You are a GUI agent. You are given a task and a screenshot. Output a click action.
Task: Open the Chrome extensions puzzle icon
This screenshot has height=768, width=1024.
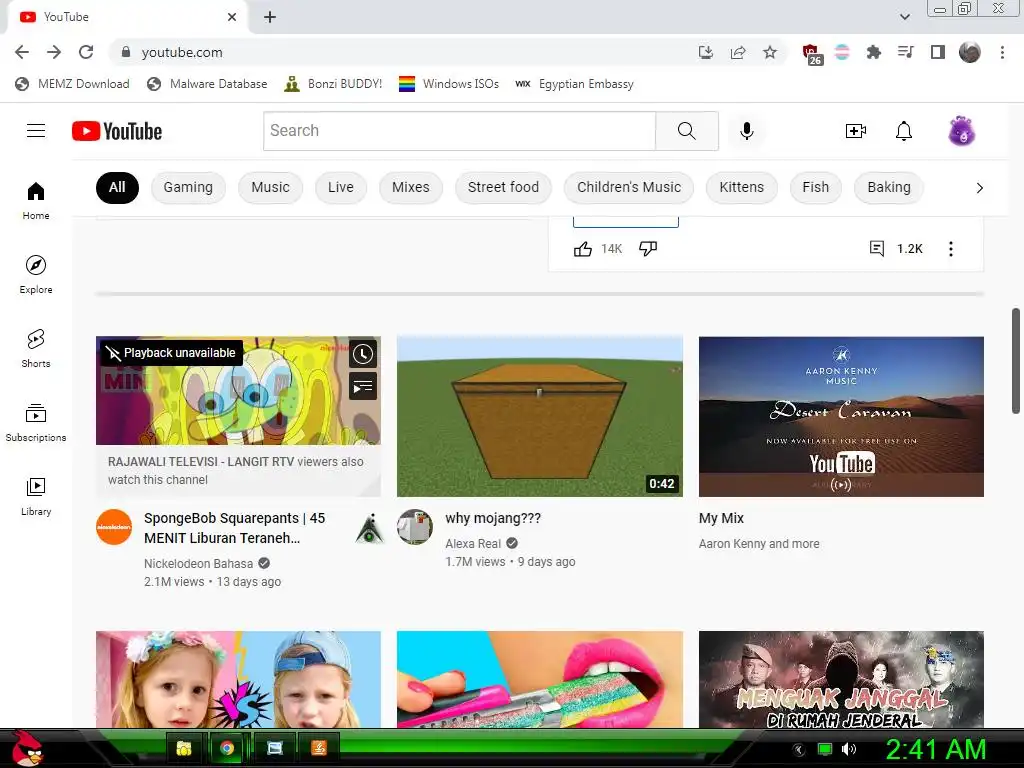click(874, 52)
